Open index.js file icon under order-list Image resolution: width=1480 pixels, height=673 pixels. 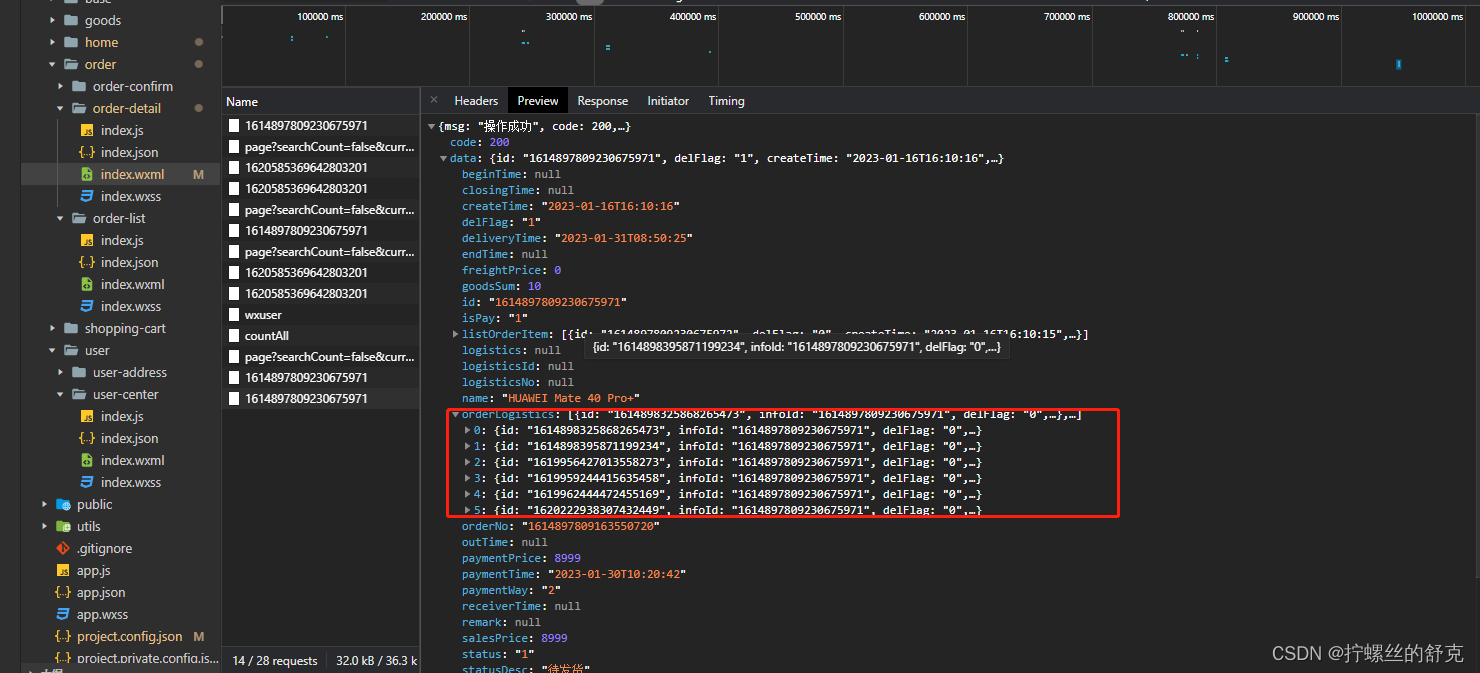pos(87,240)
